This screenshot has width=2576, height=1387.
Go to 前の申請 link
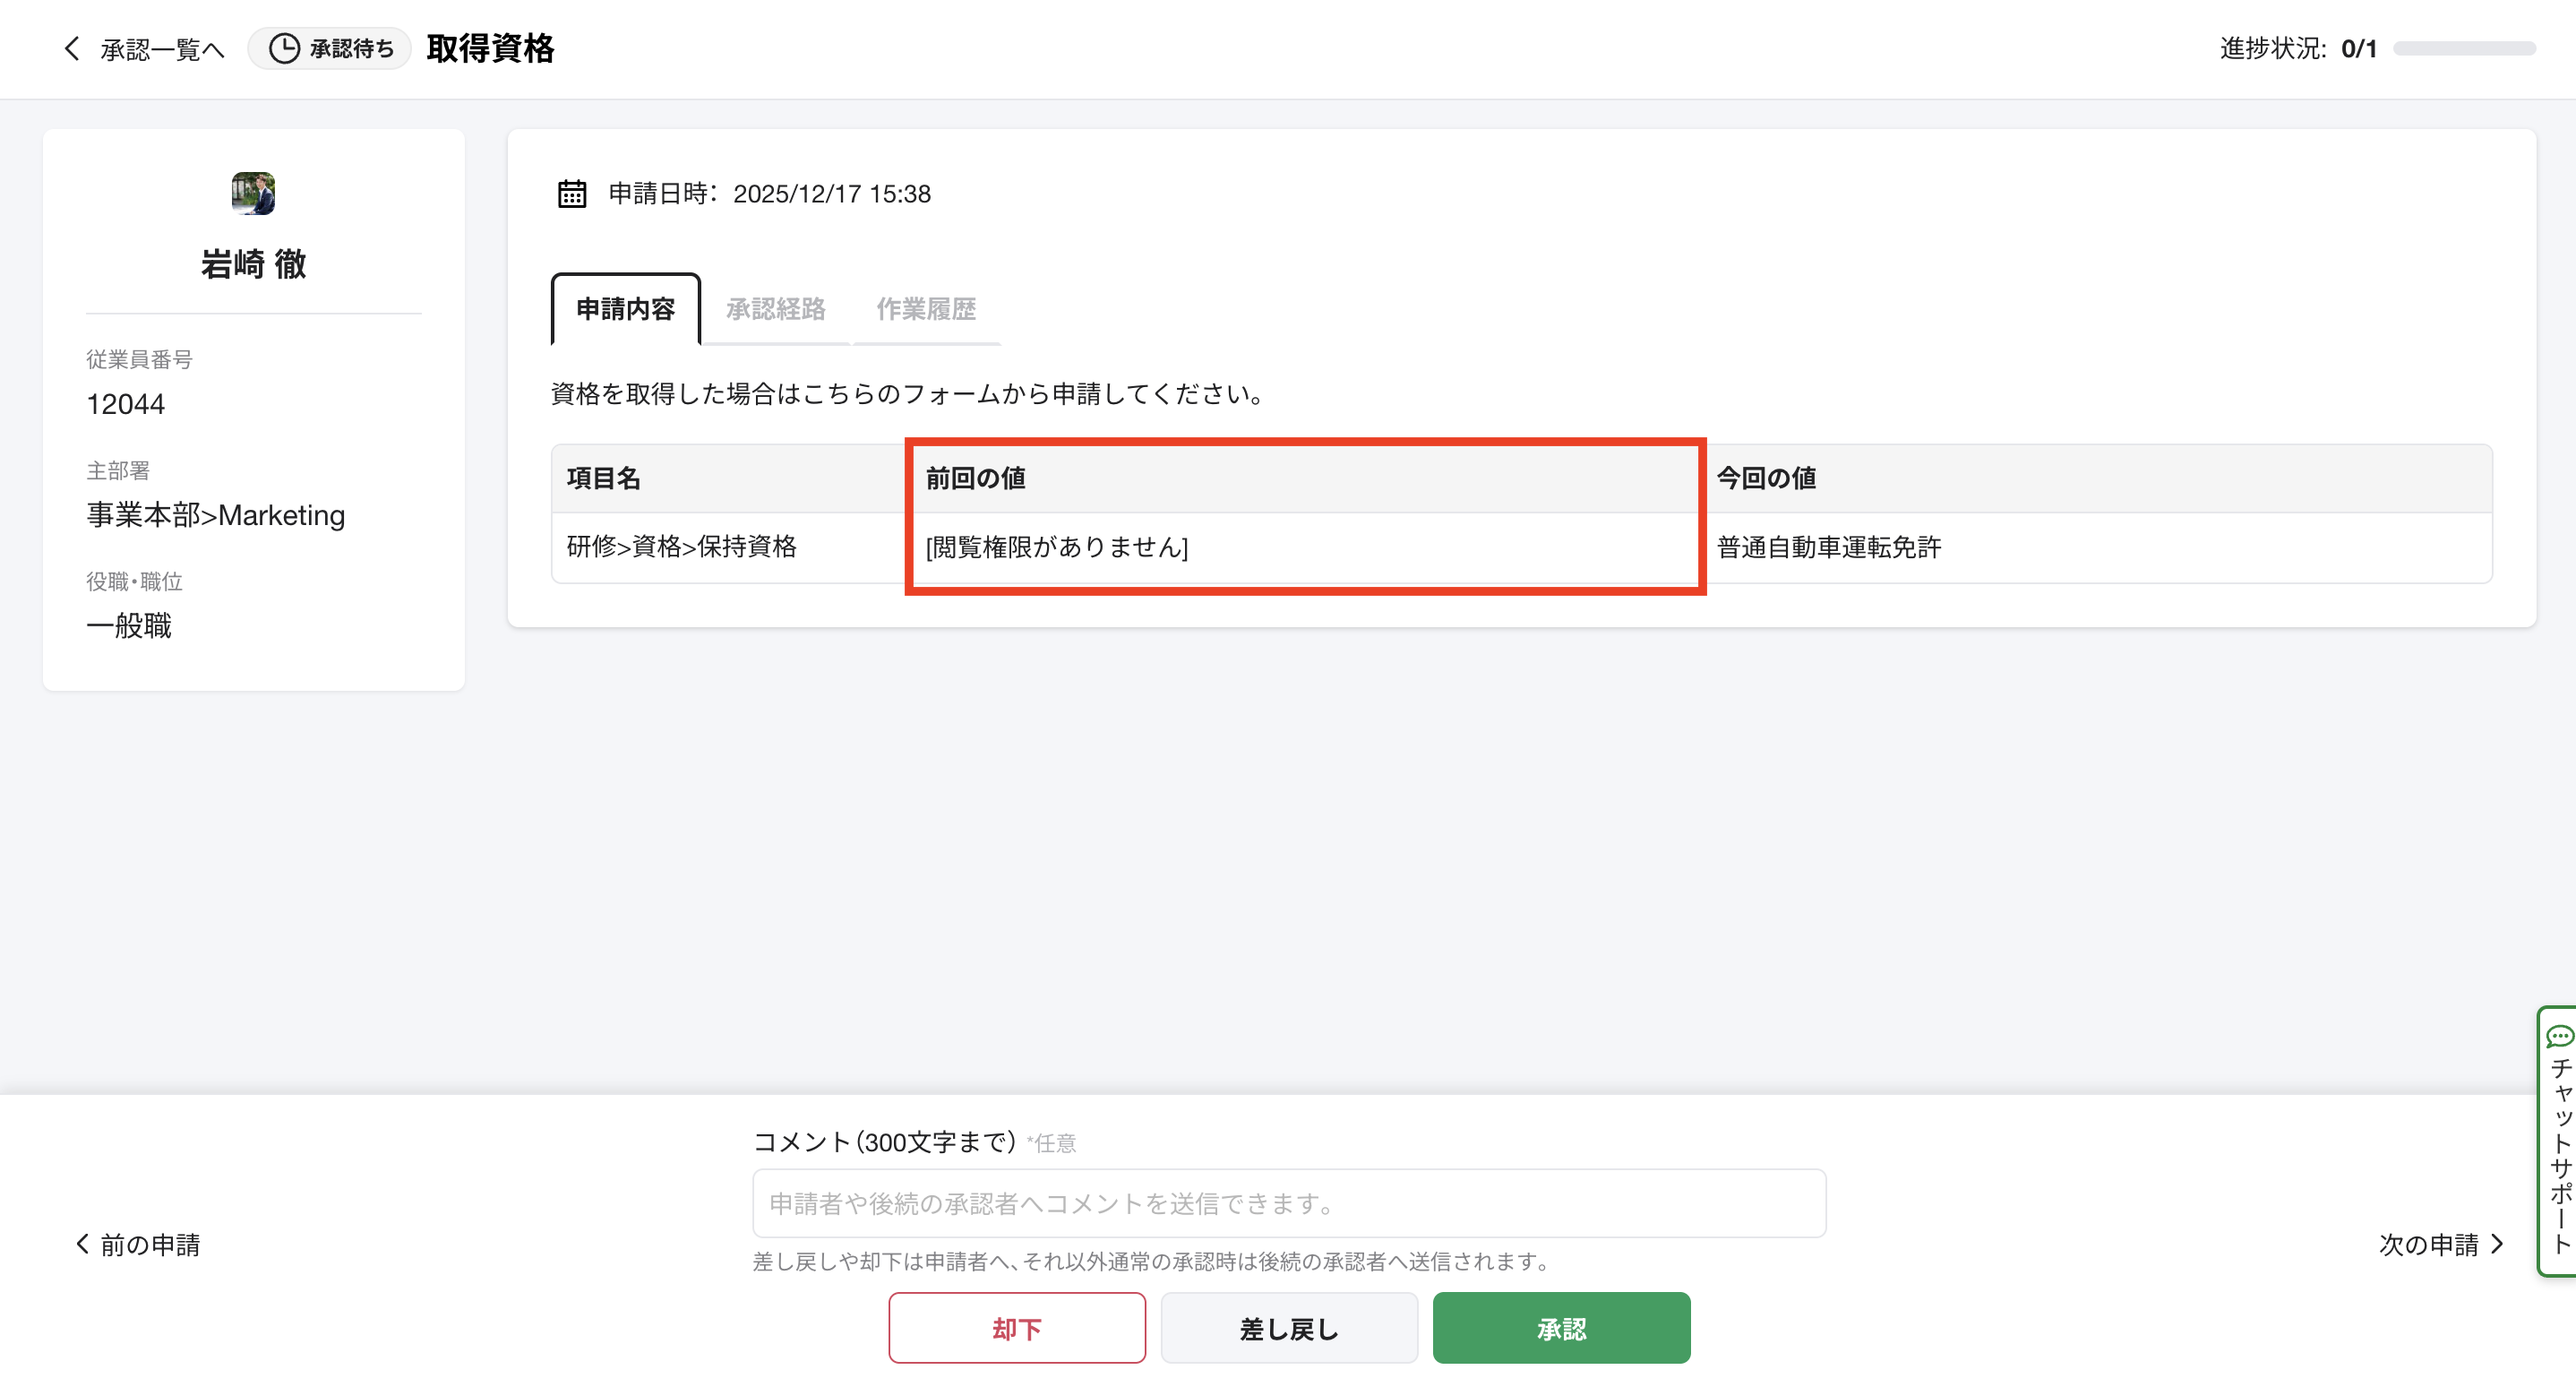click(150, 1244)
